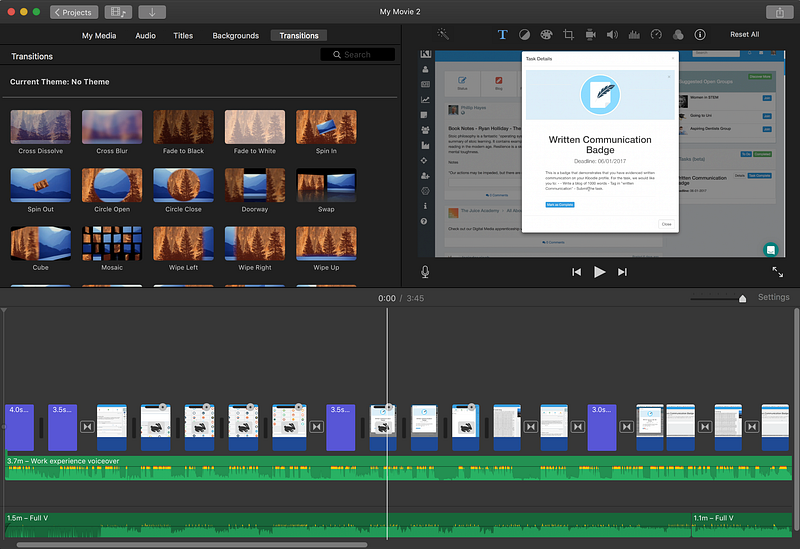Viewport: 800px width, 549px height.
Task: Click the microphone voiceover record icon
Action: click(426, 271)
